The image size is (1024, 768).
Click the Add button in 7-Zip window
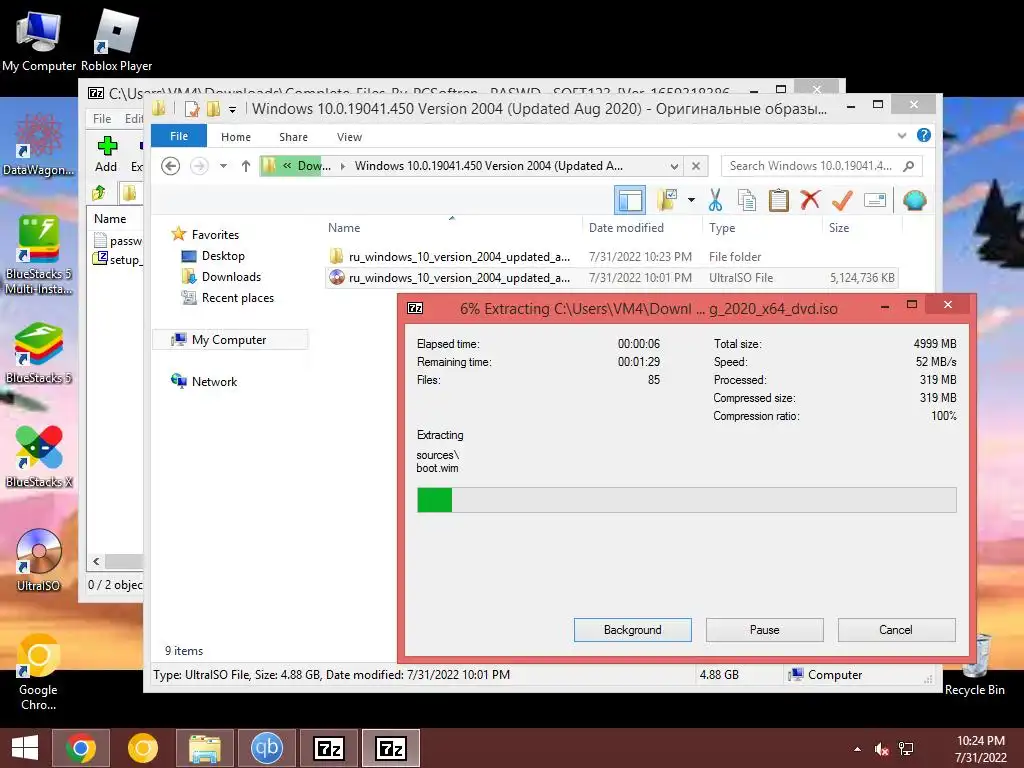coord(106,154)
